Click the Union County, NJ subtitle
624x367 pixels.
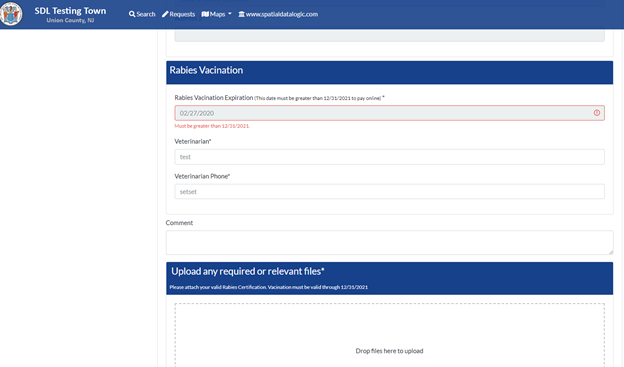point(70,20)
